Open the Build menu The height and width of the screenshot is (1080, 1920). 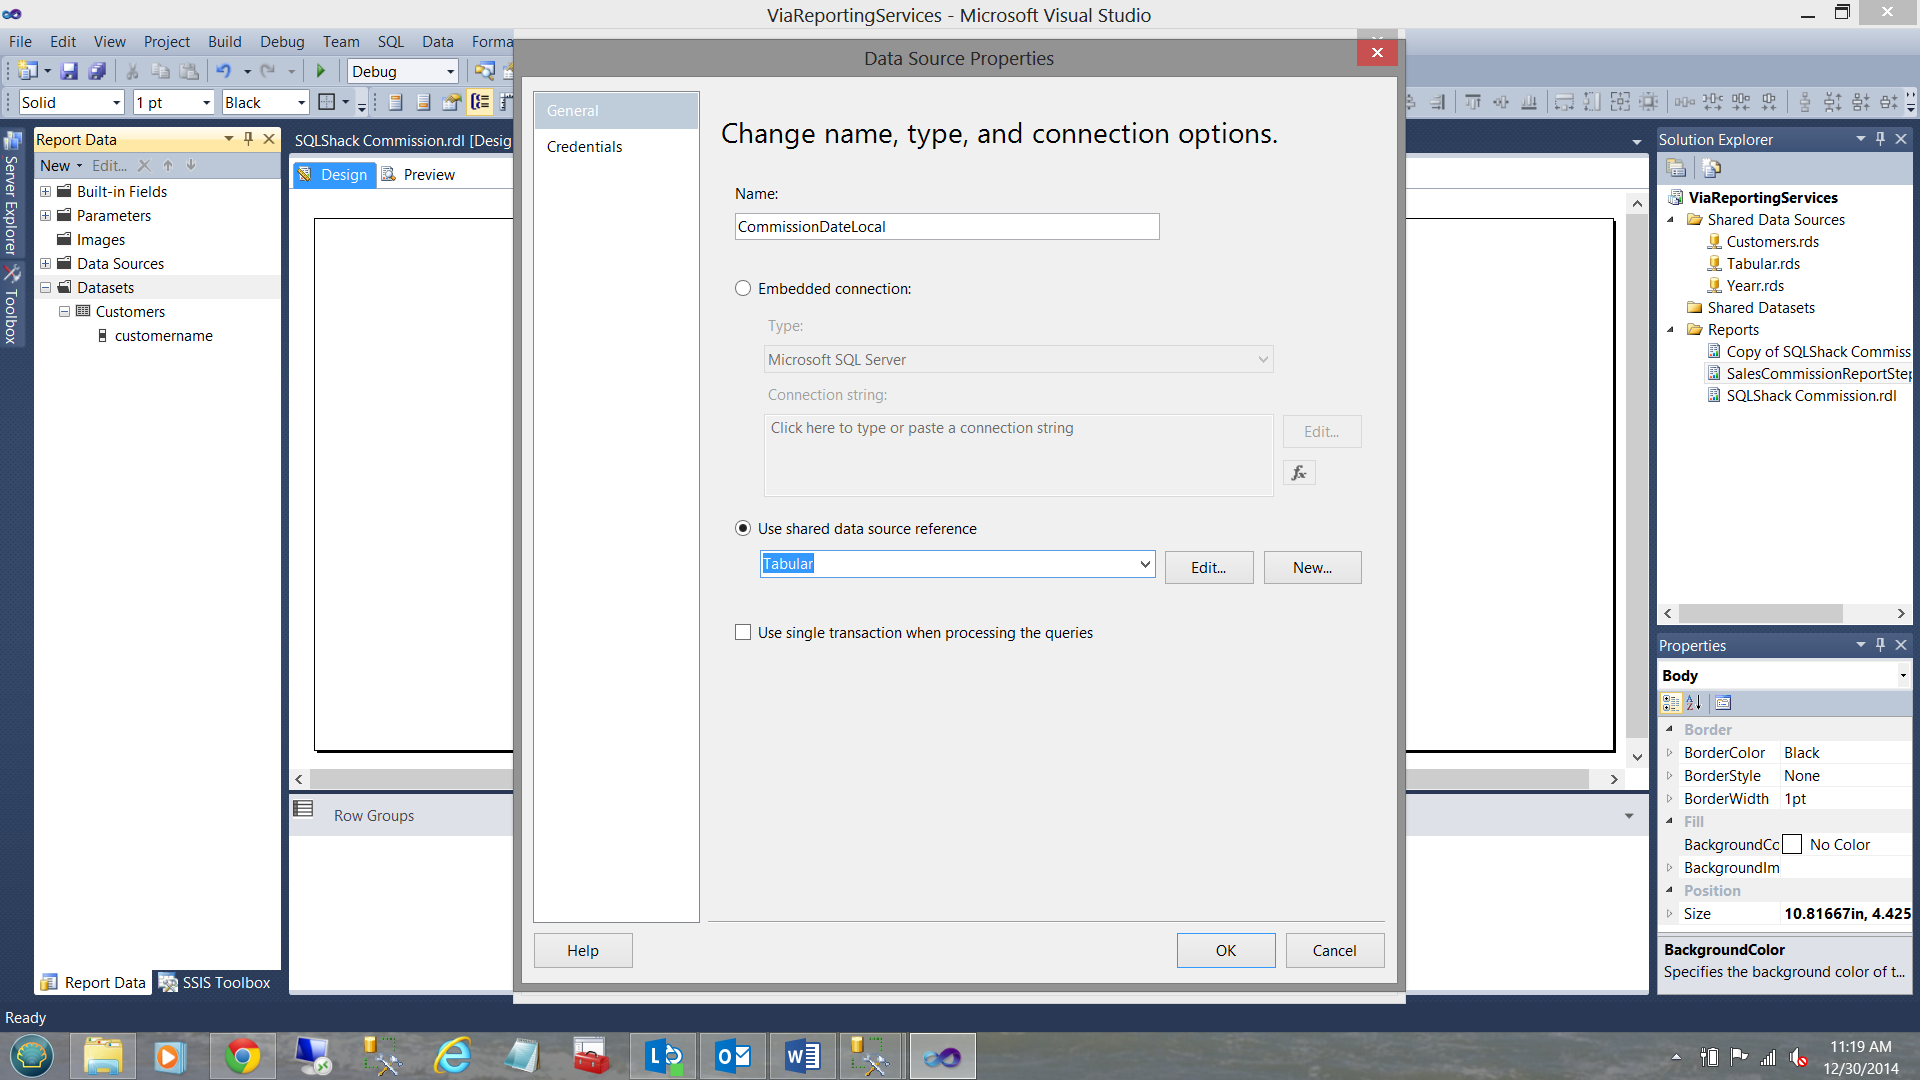pyautogui.click(x=224, y=41)
